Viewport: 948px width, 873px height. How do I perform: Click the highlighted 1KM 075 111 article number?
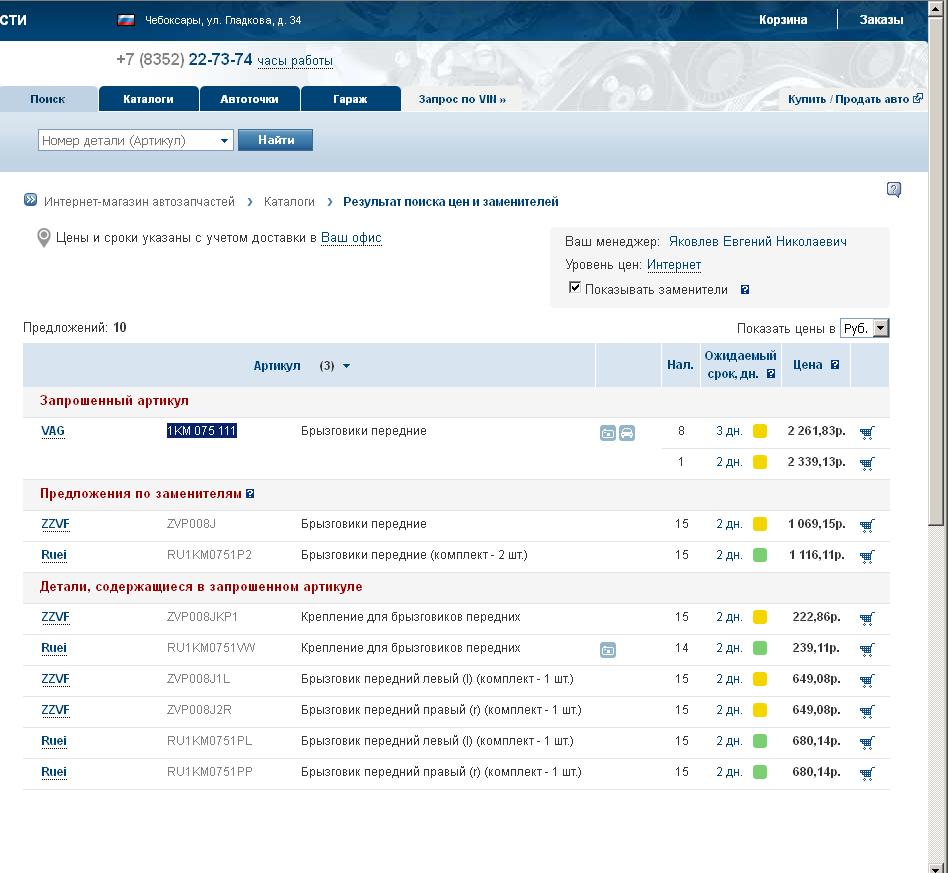pyautogui.click(x=201, y=431)
